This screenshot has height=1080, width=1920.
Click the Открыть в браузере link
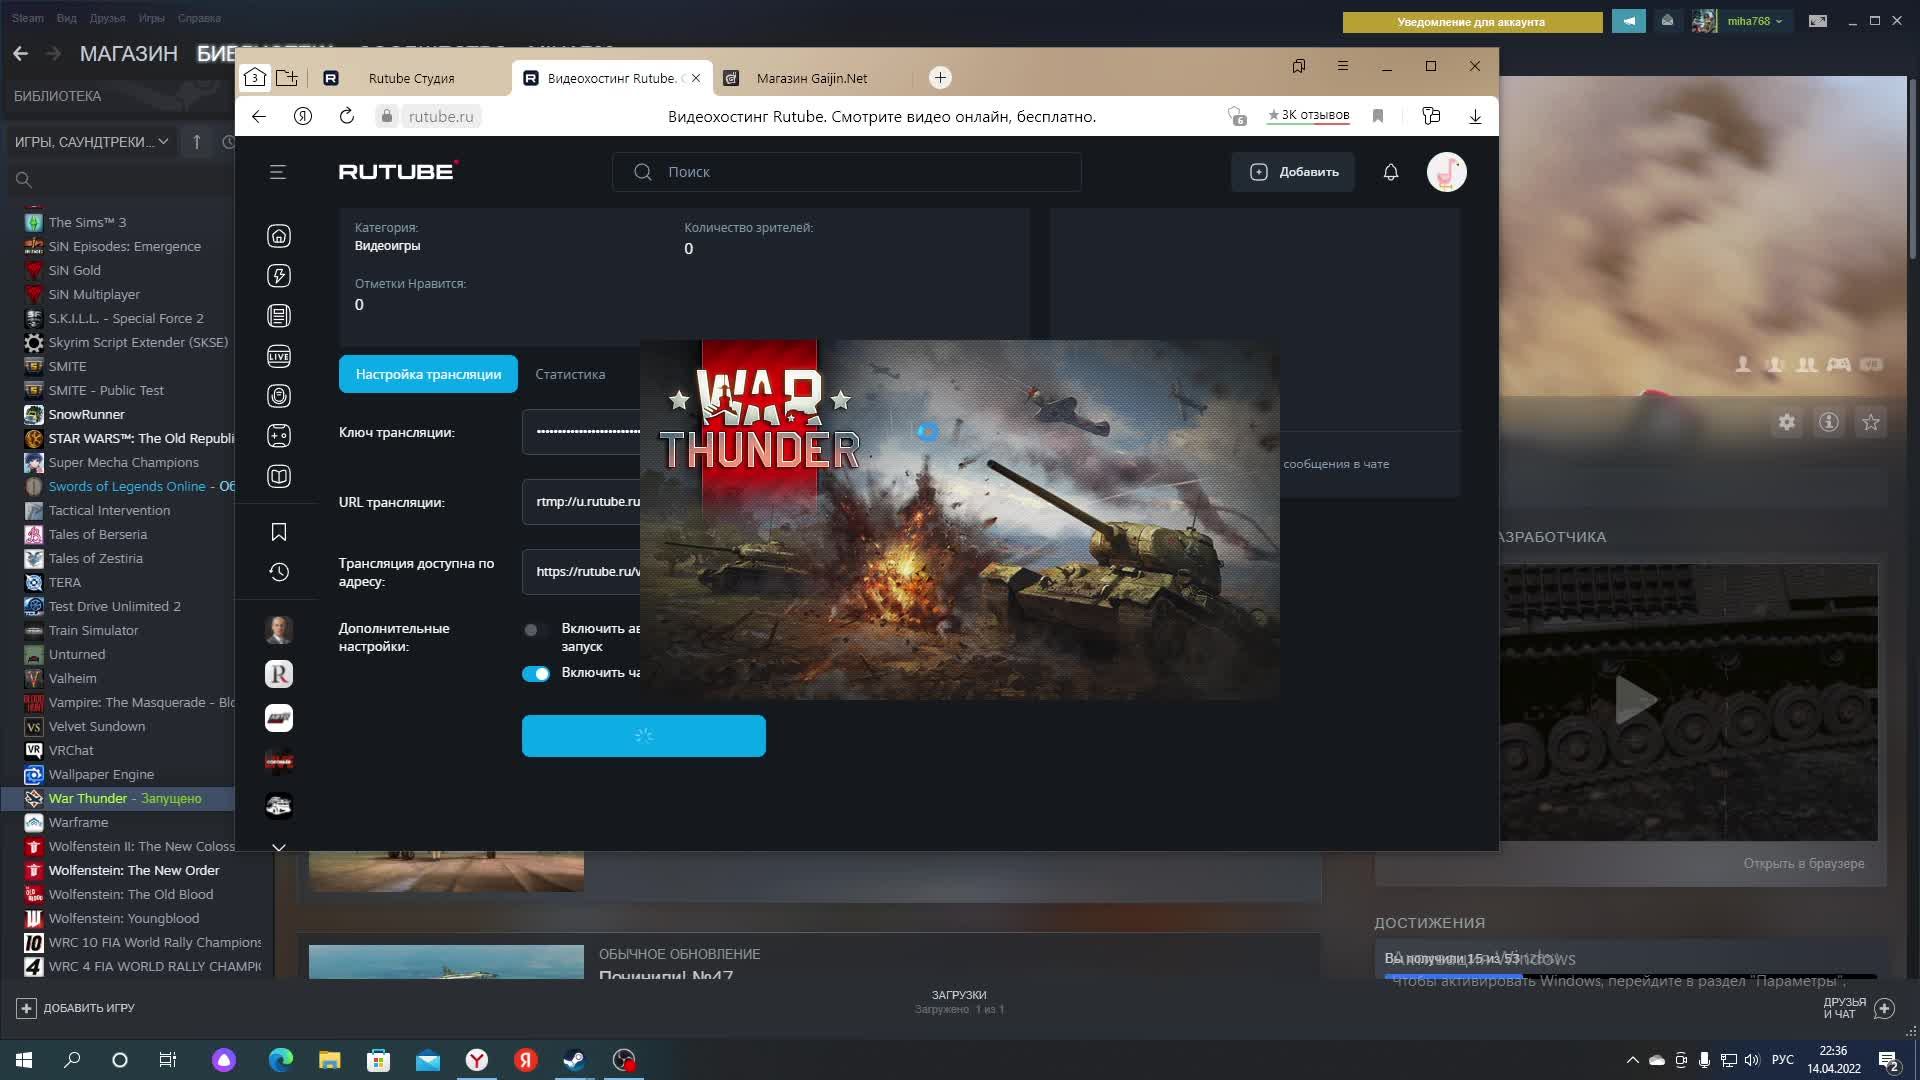pos(1803,864)
